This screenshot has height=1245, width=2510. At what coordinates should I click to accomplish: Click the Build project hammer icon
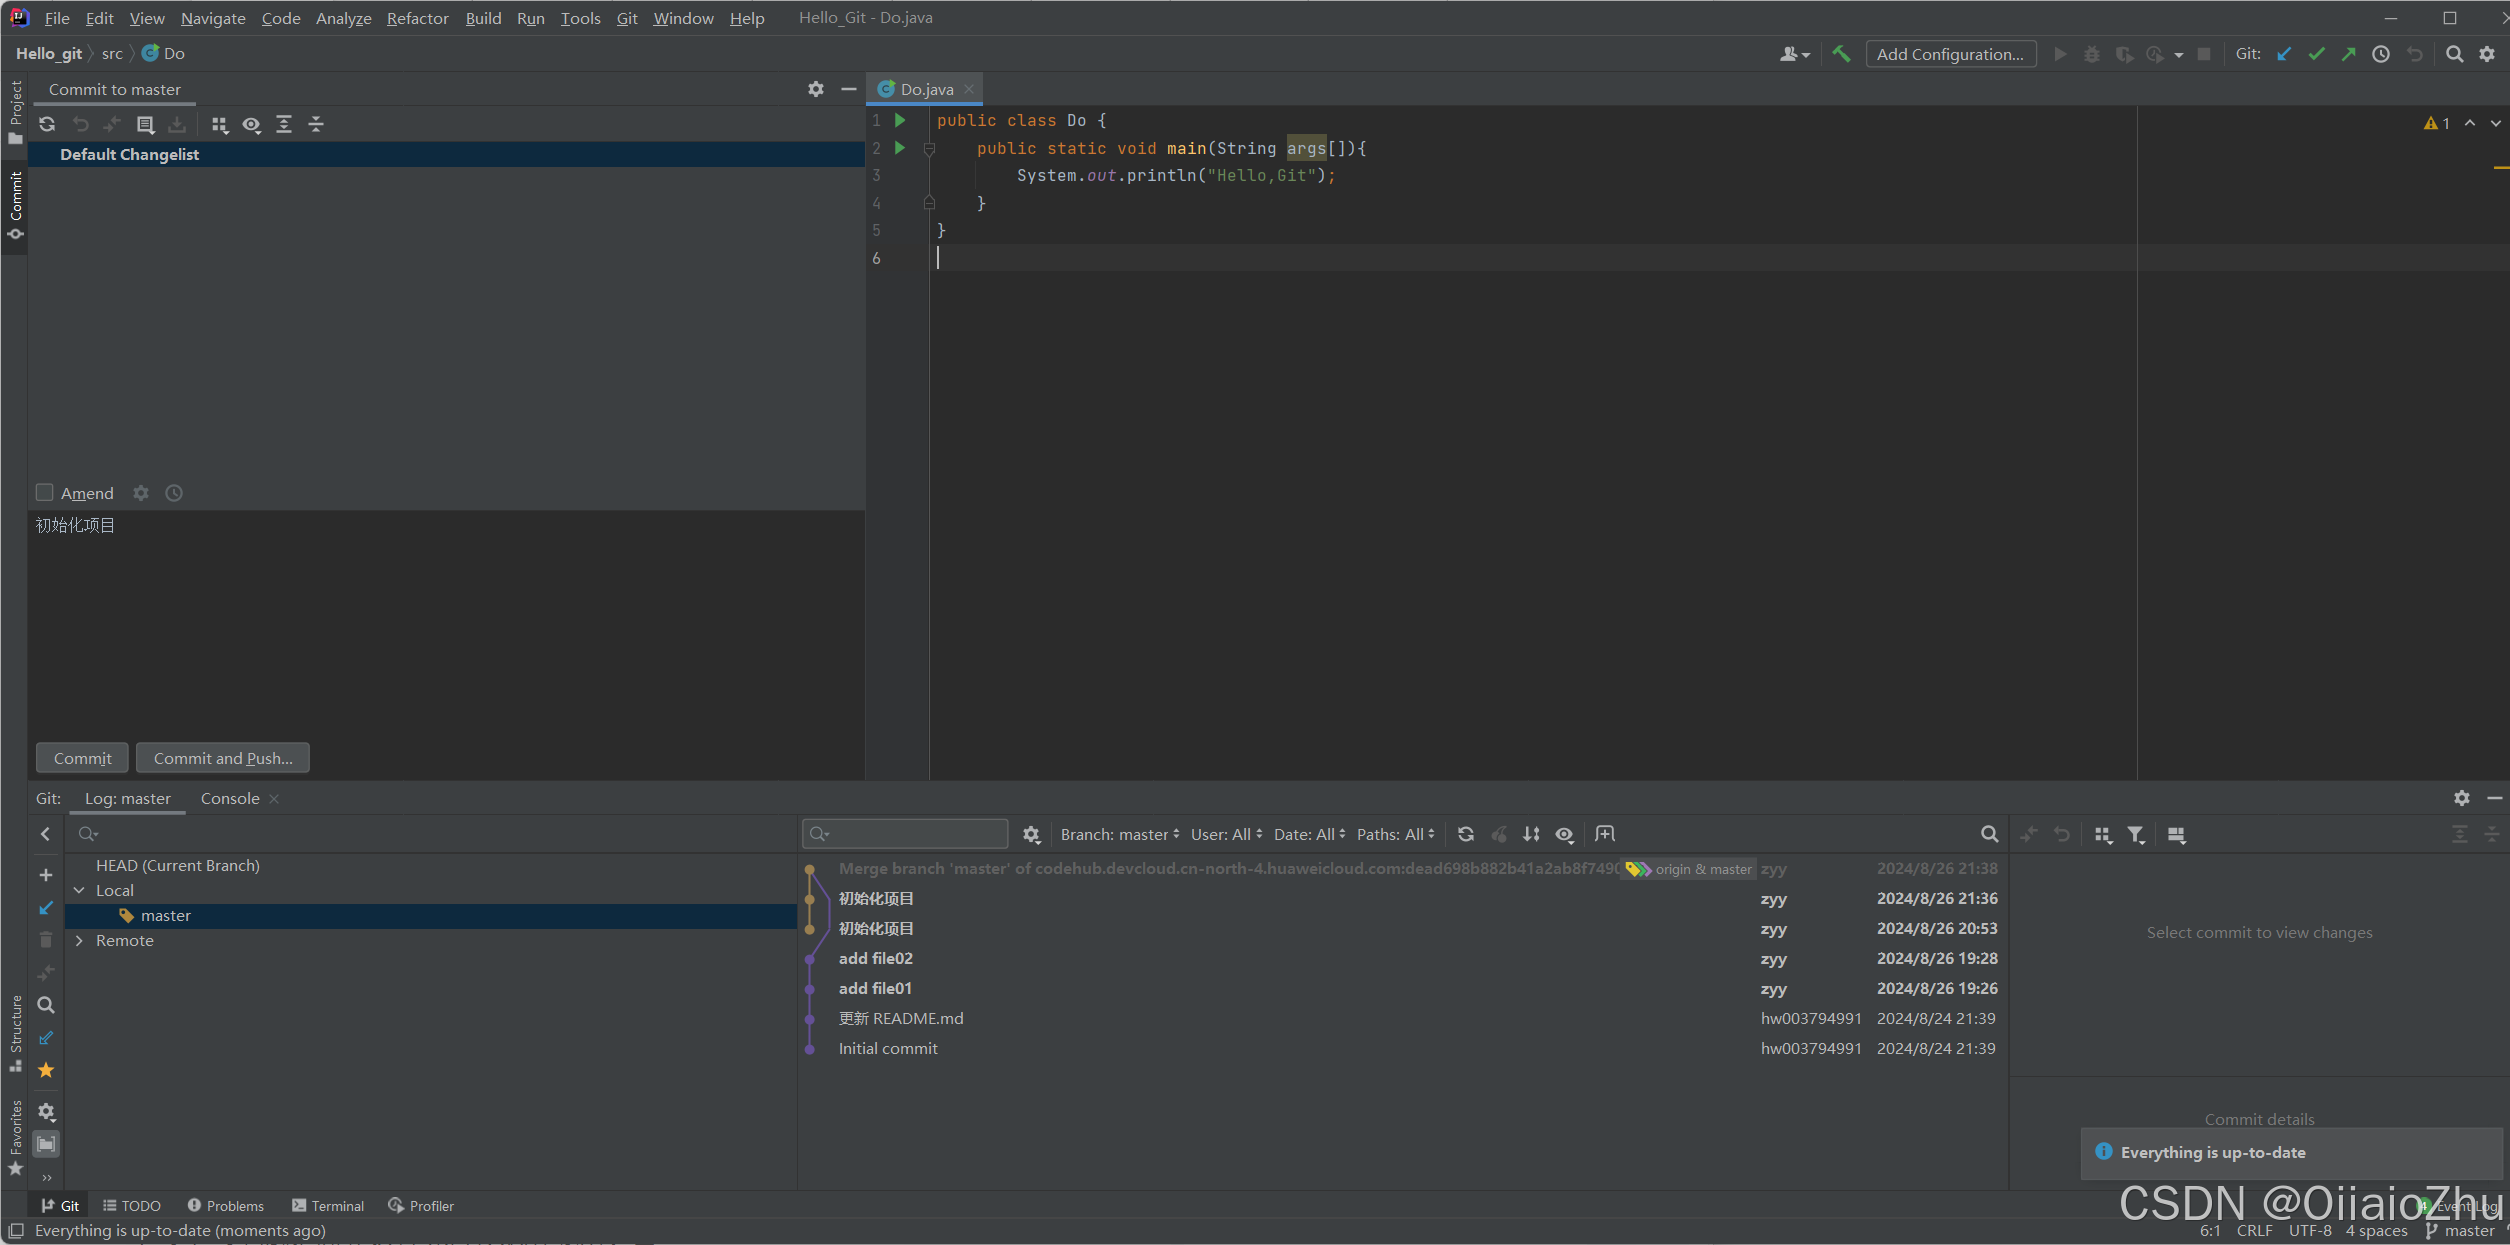point(1841,54)
